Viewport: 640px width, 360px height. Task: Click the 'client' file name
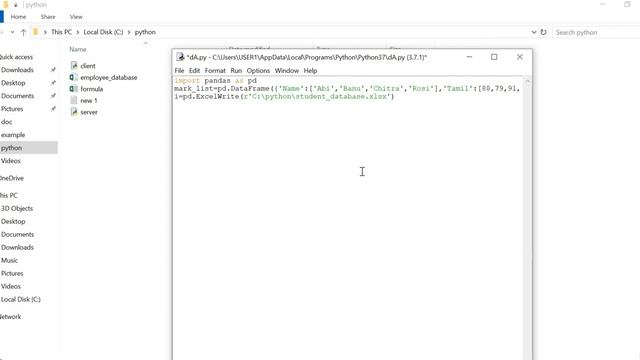[88, 66]
